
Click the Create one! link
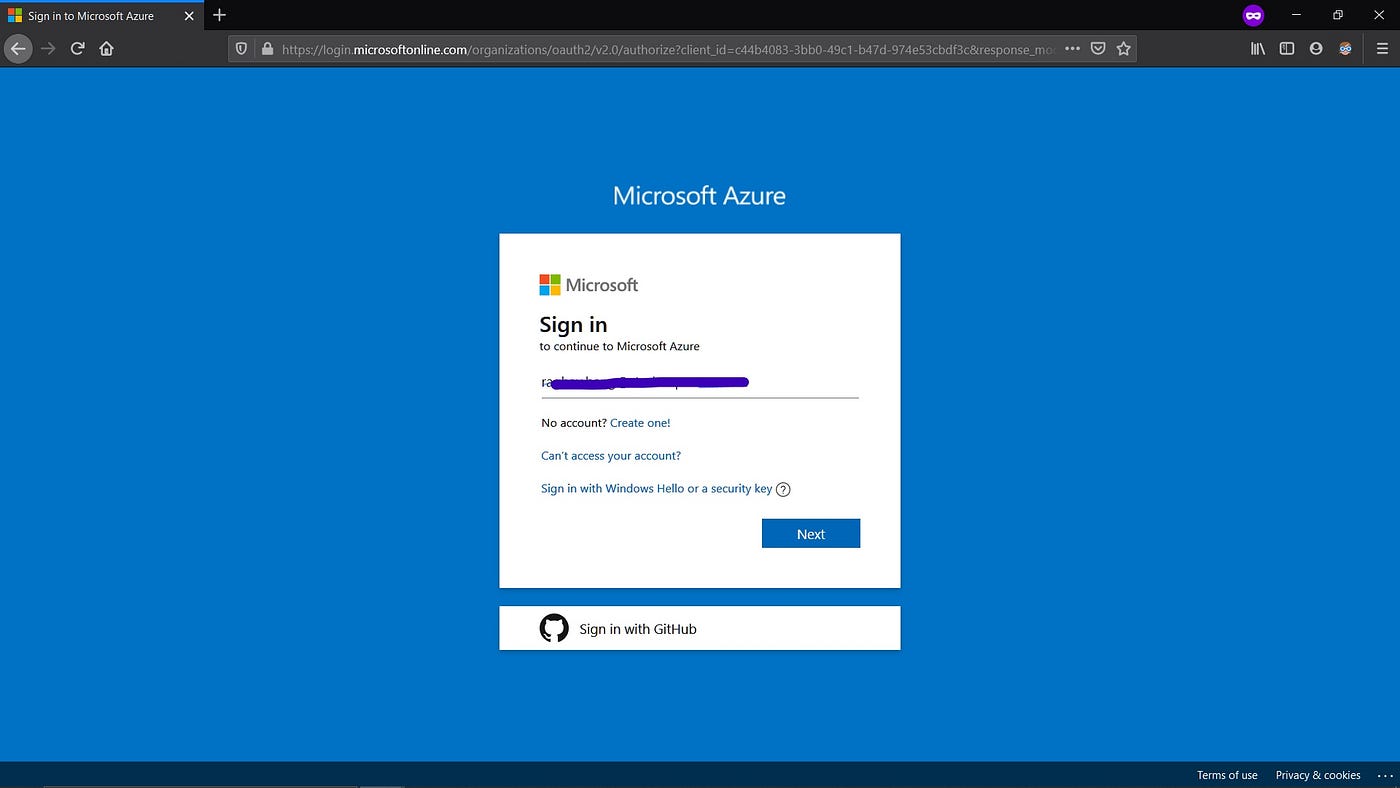(x=640, y=423)
